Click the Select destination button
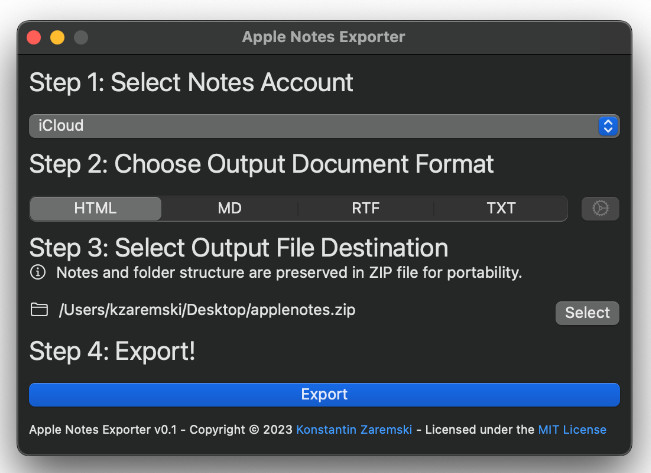The image size is (651, 473). [x=587, y=313]
